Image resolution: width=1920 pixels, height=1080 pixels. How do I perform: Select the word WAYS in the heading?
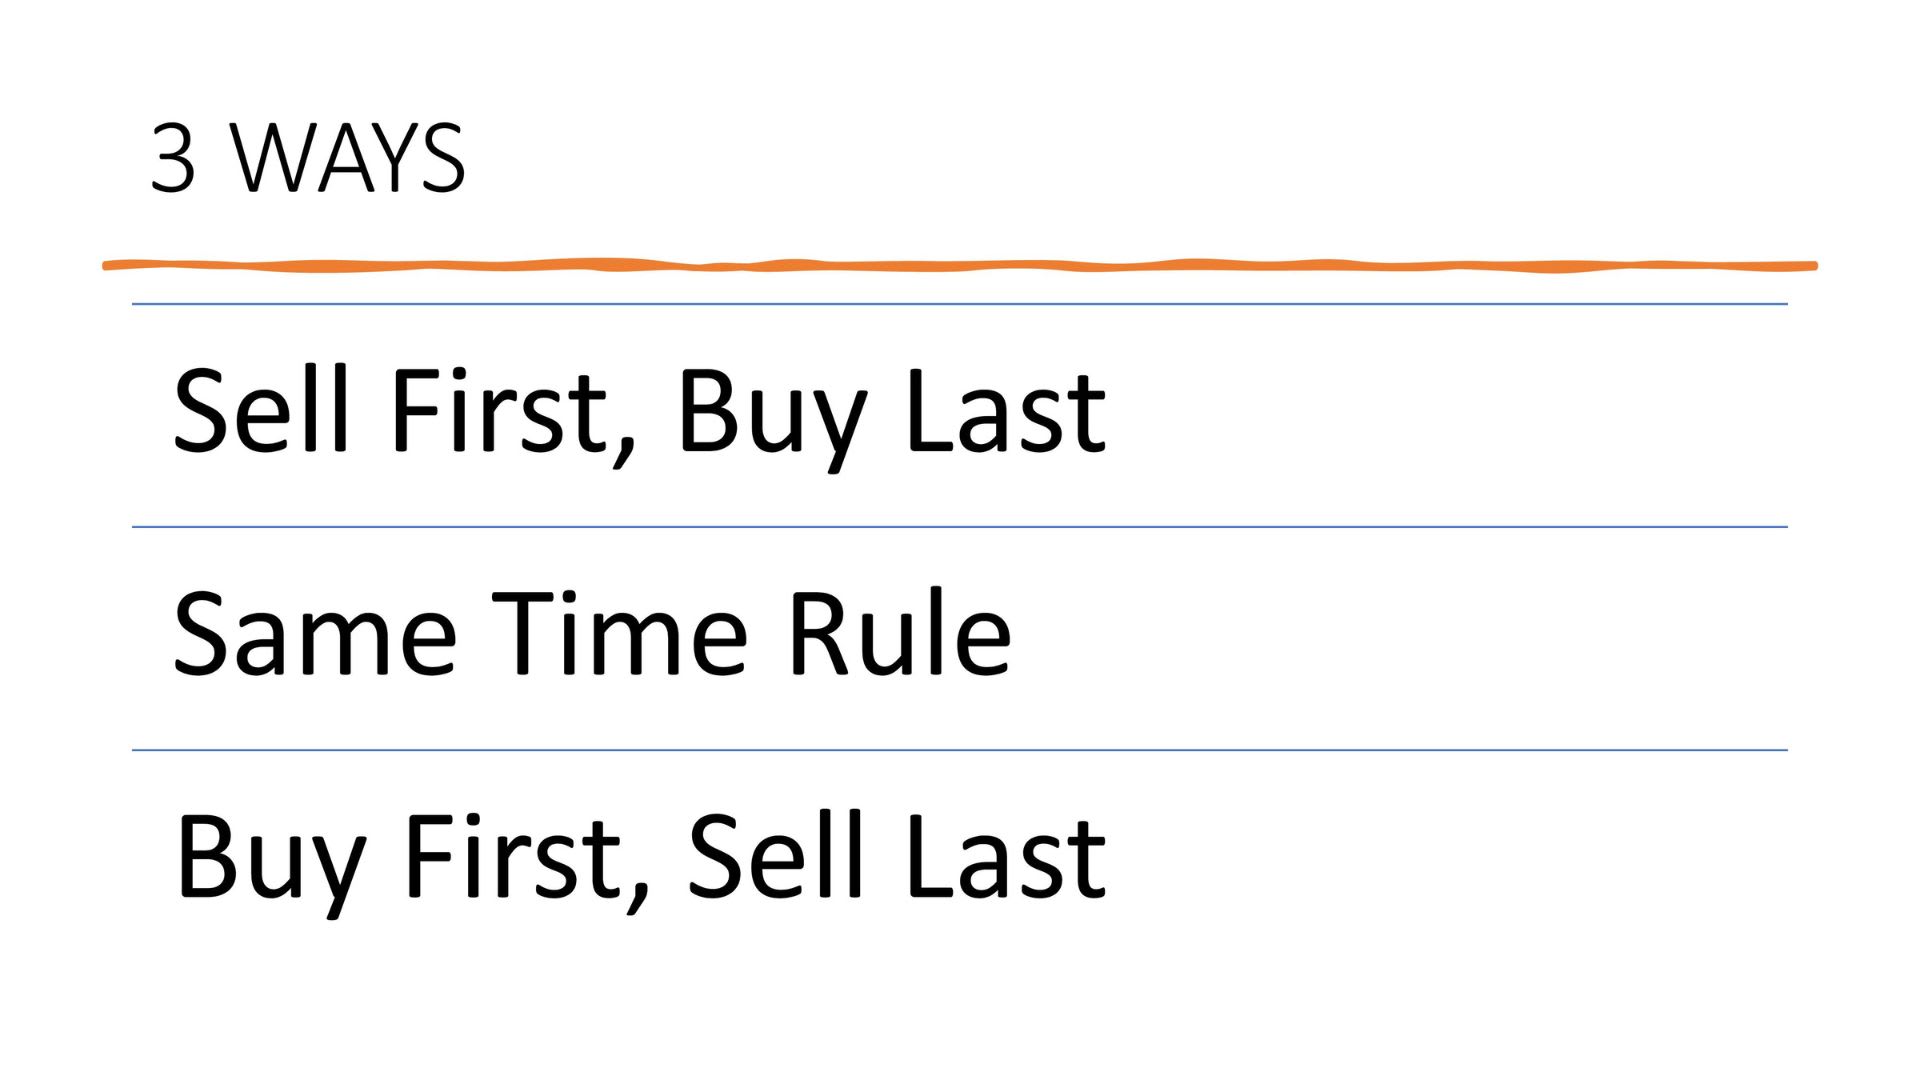point(348,158)
